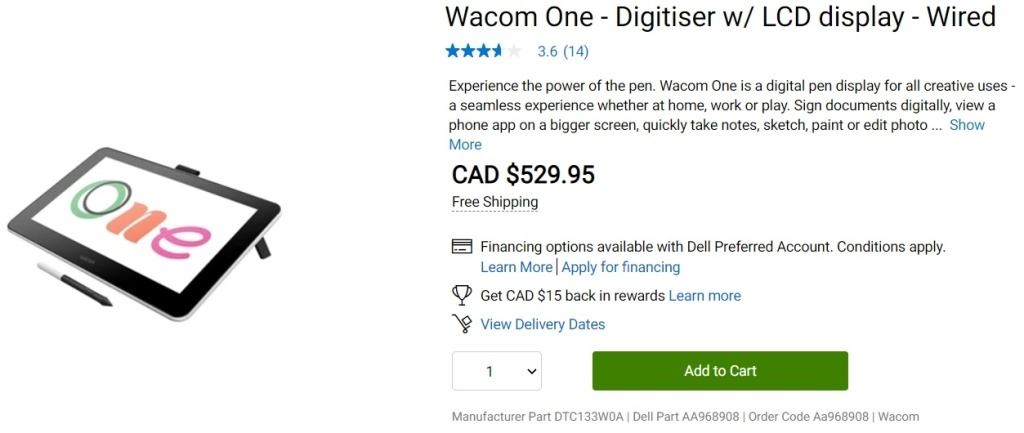
Task: Open the quantity dropdown
Action: tap(497, 371)
